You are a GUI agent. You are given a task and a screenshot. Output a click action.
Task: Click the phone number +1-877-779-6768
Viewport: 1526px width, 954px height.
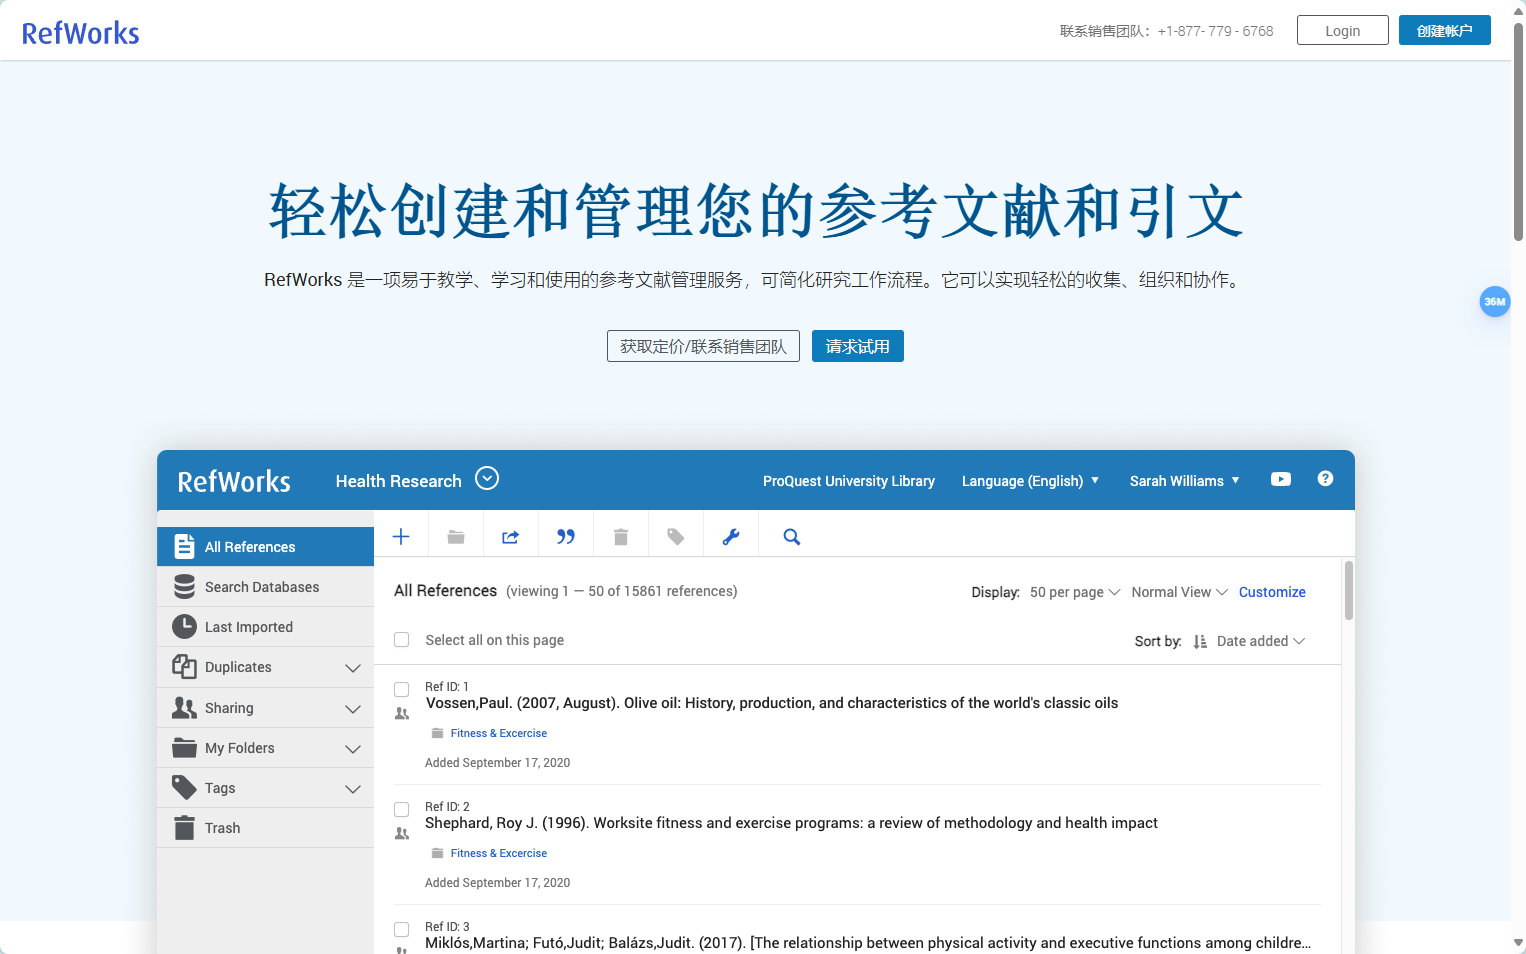1215,31
